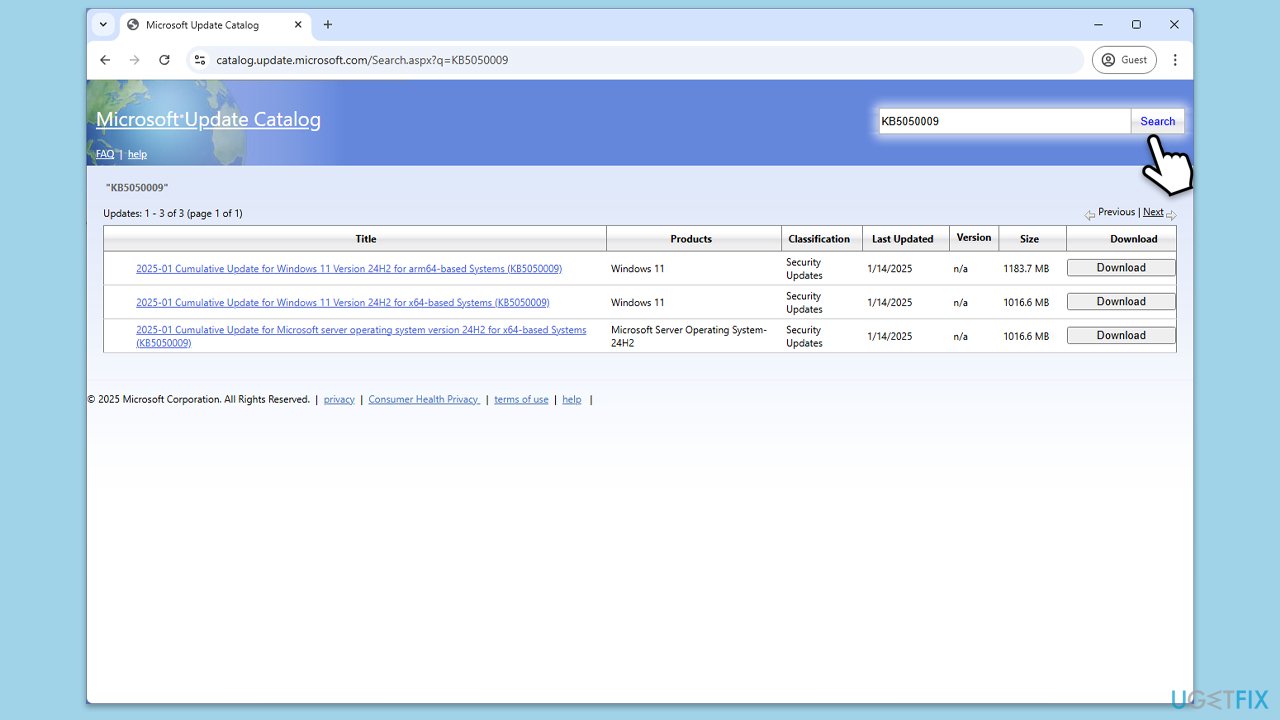Click the browser back arrow
The height and width of the screenshot is (720, 1280).
tap(105, 60)
